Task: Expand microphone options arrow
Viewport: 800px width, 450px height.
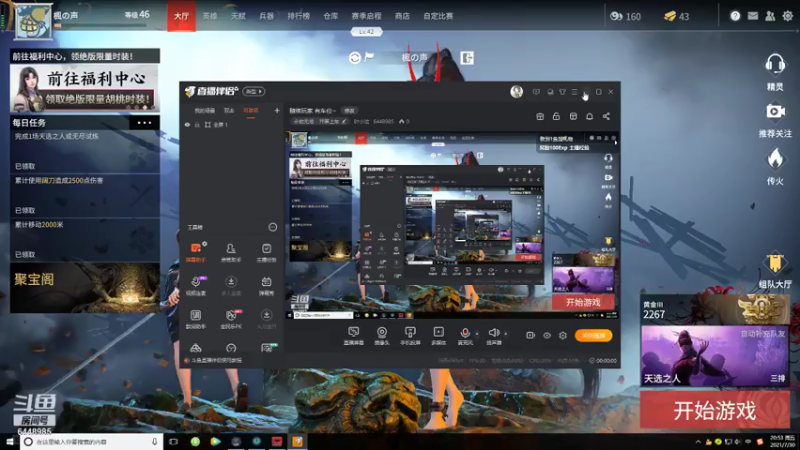Action: coord(477,334)
